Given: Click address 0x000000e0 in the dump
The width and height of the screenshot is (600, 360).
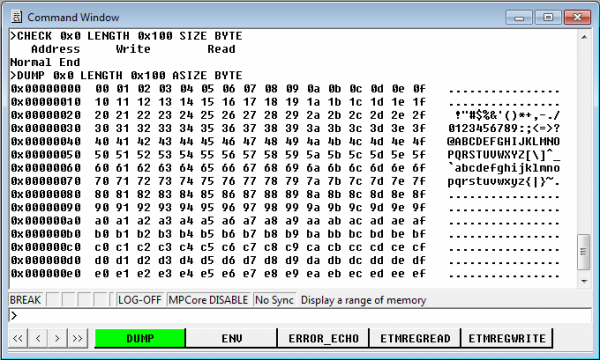Looking at the screenshot, I should pyautogui.click(x=46, y=274).
